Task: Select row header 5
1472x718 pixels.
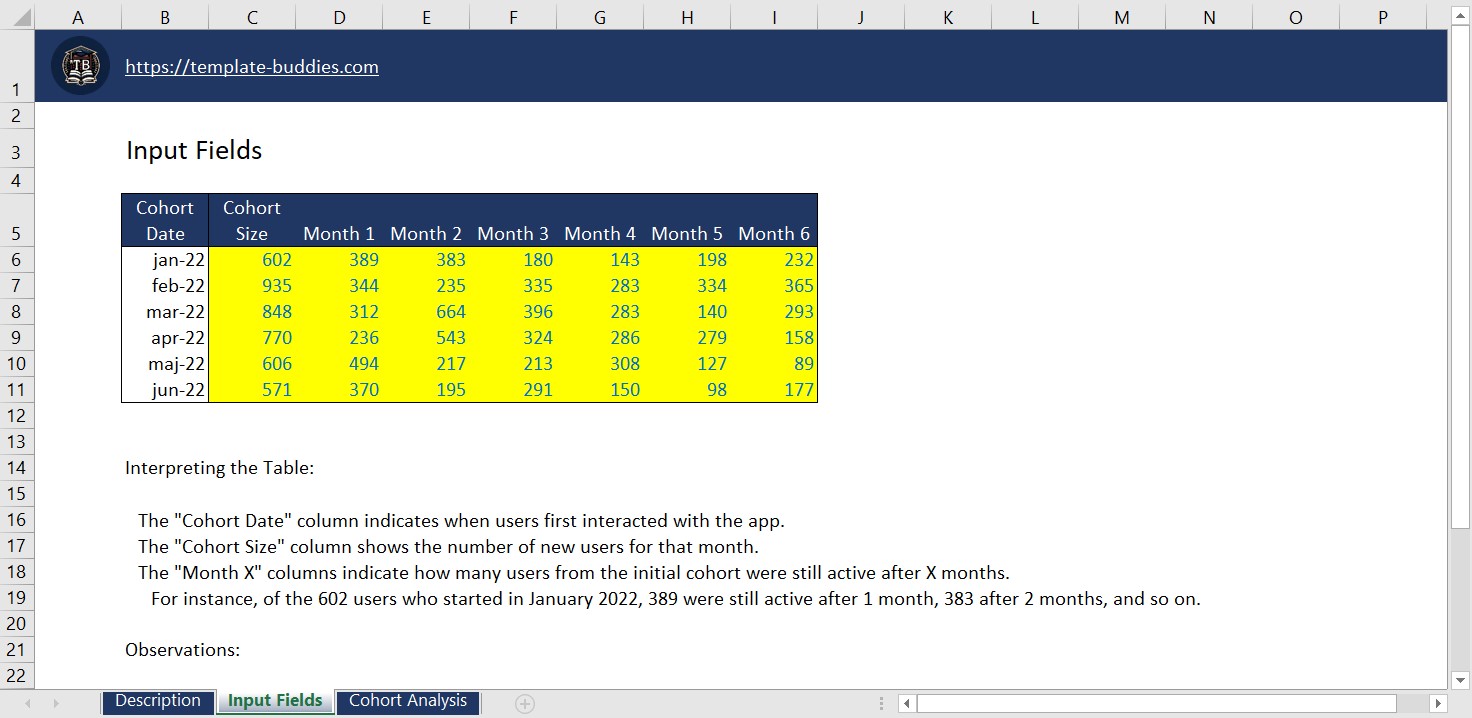Action: 16,233
